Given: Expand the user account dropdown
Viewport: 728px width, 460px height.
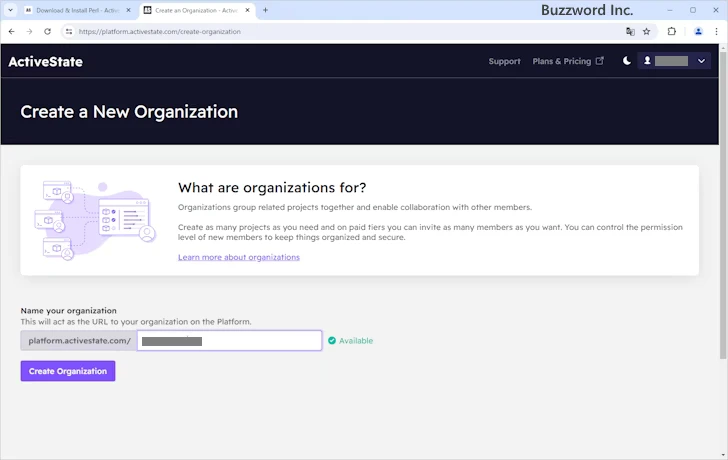Looking at the screenshot, I should click(x=674, y=61).
